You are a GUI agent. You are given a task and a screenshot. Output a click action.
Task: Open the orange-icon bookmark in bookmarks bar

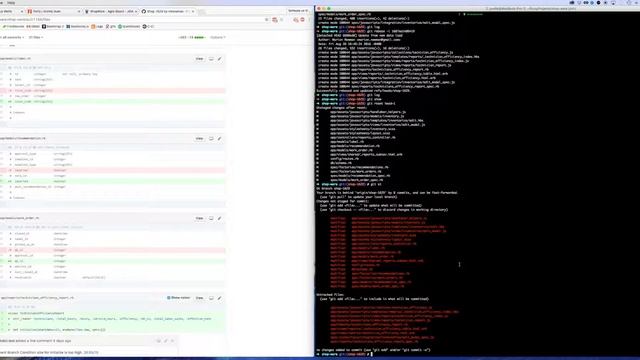point(97,27)
